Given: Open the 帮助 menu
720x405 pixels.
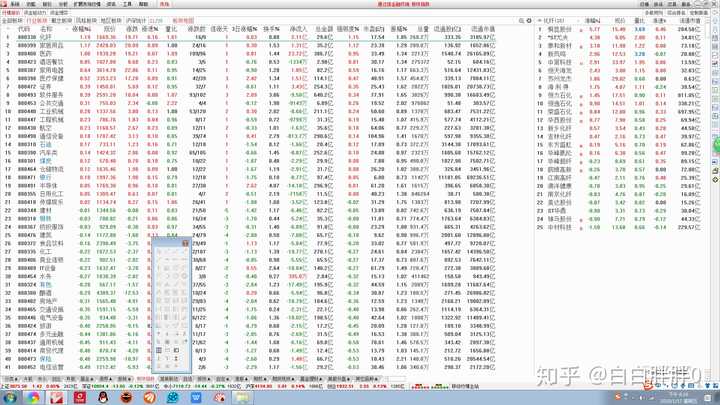Looking at the screenshot, I should [x=143, y=4].
